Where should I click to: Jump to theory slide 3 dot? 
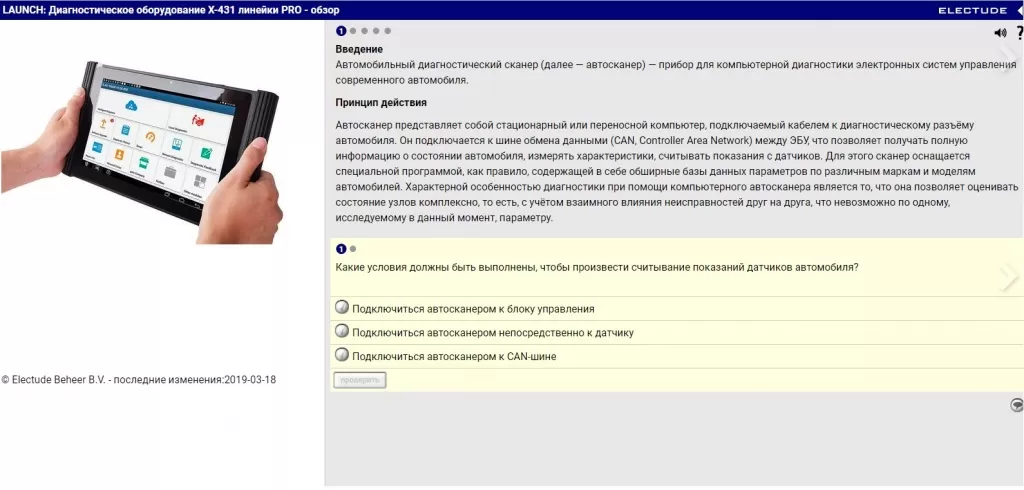[364, 31]
